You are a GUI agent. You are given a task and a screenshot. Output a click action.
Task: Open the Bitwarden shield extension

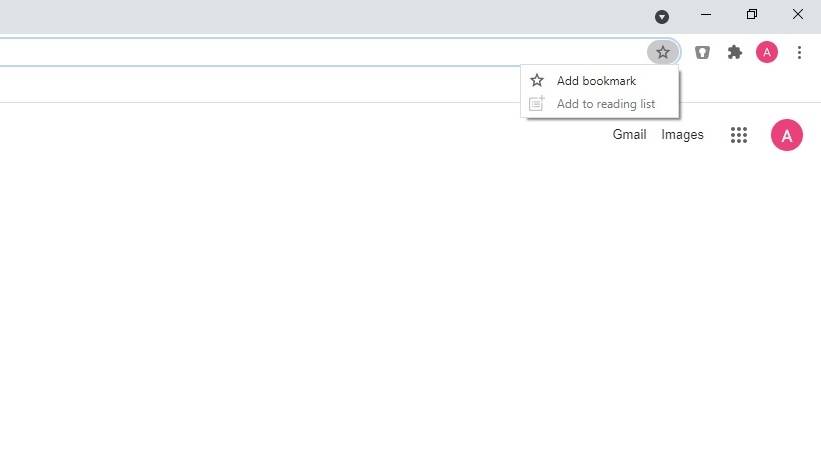pos(702,52)
